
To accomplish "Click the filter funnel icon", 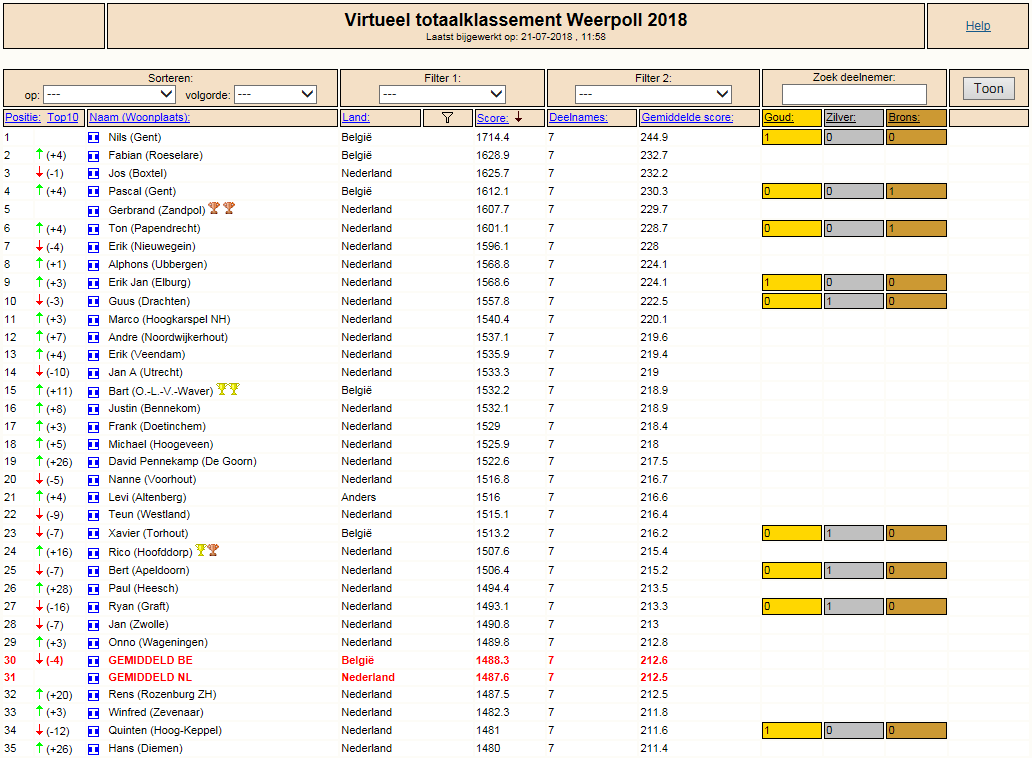I will (x=447, y=118).
